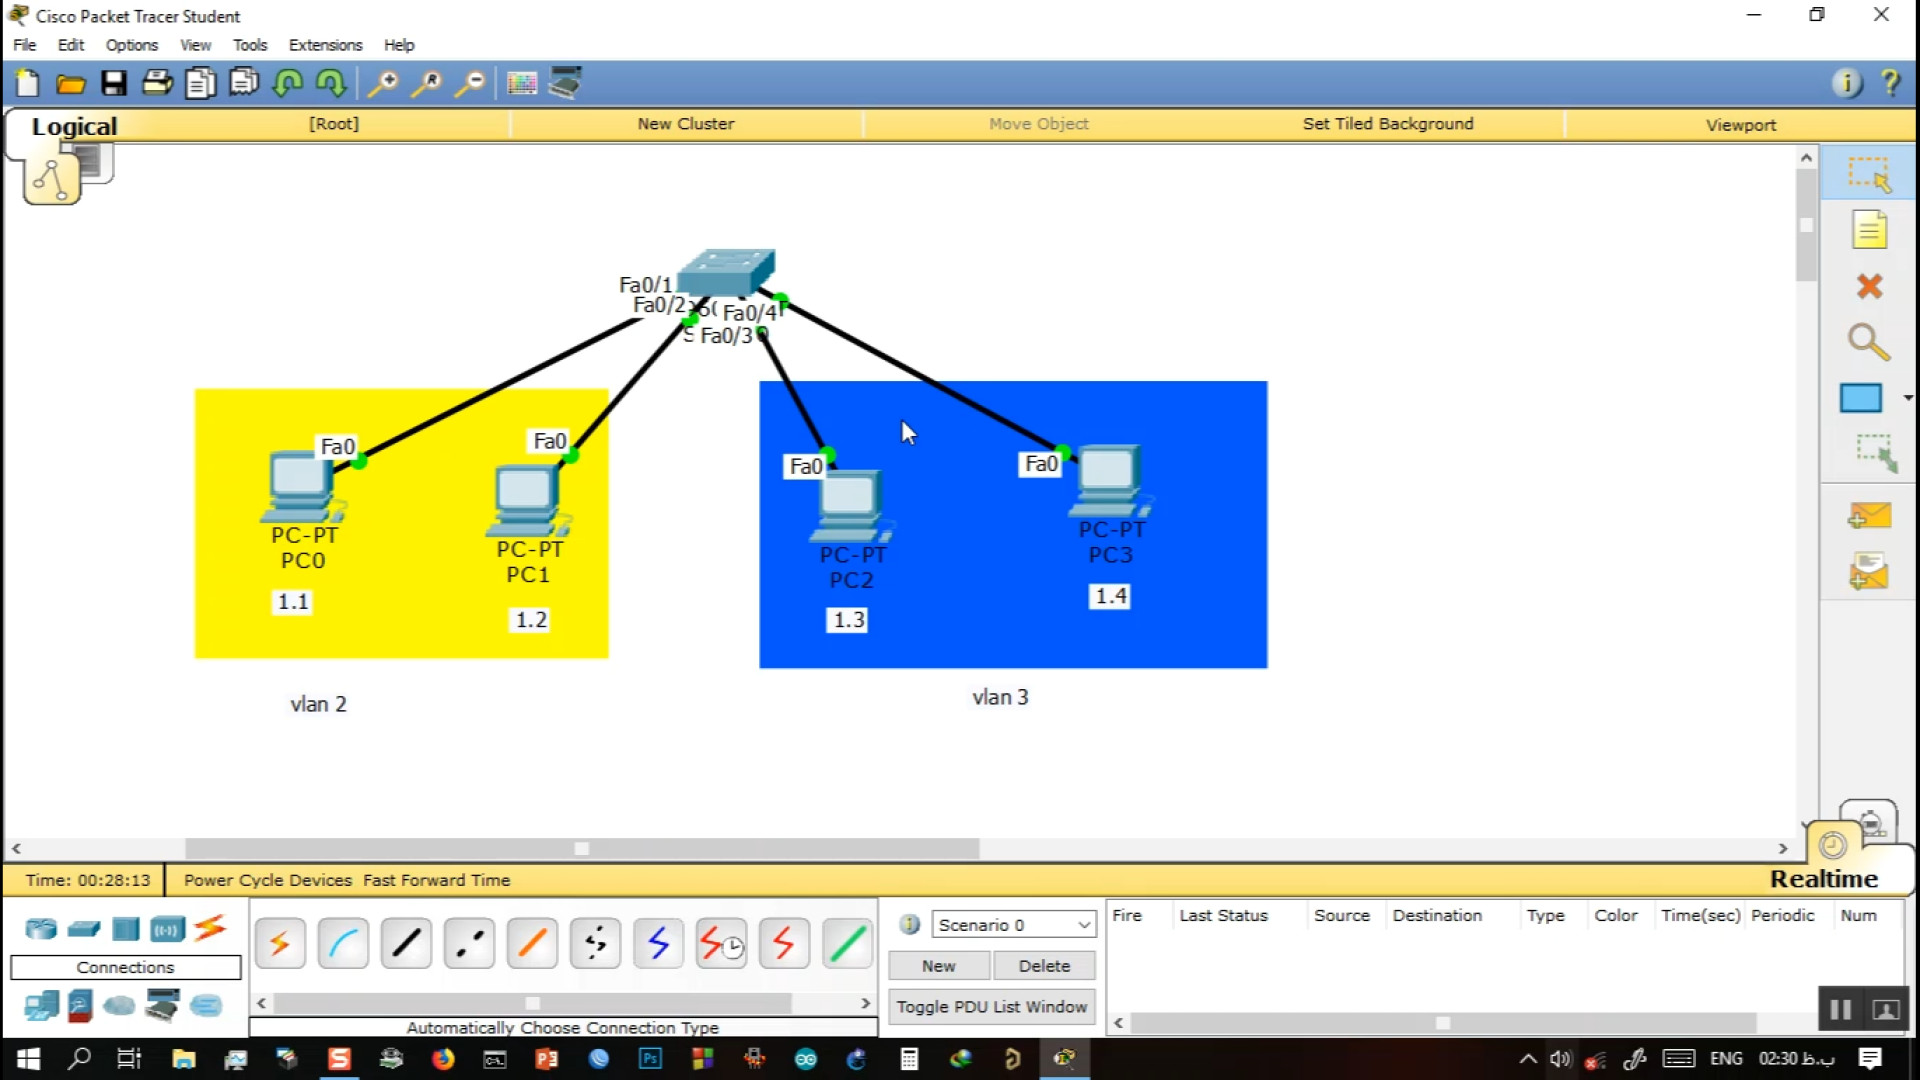Choose the Resize Shape tool
Image resolution: width=1920 pixels, height=1080 pixels.
tap(1876, 453)
